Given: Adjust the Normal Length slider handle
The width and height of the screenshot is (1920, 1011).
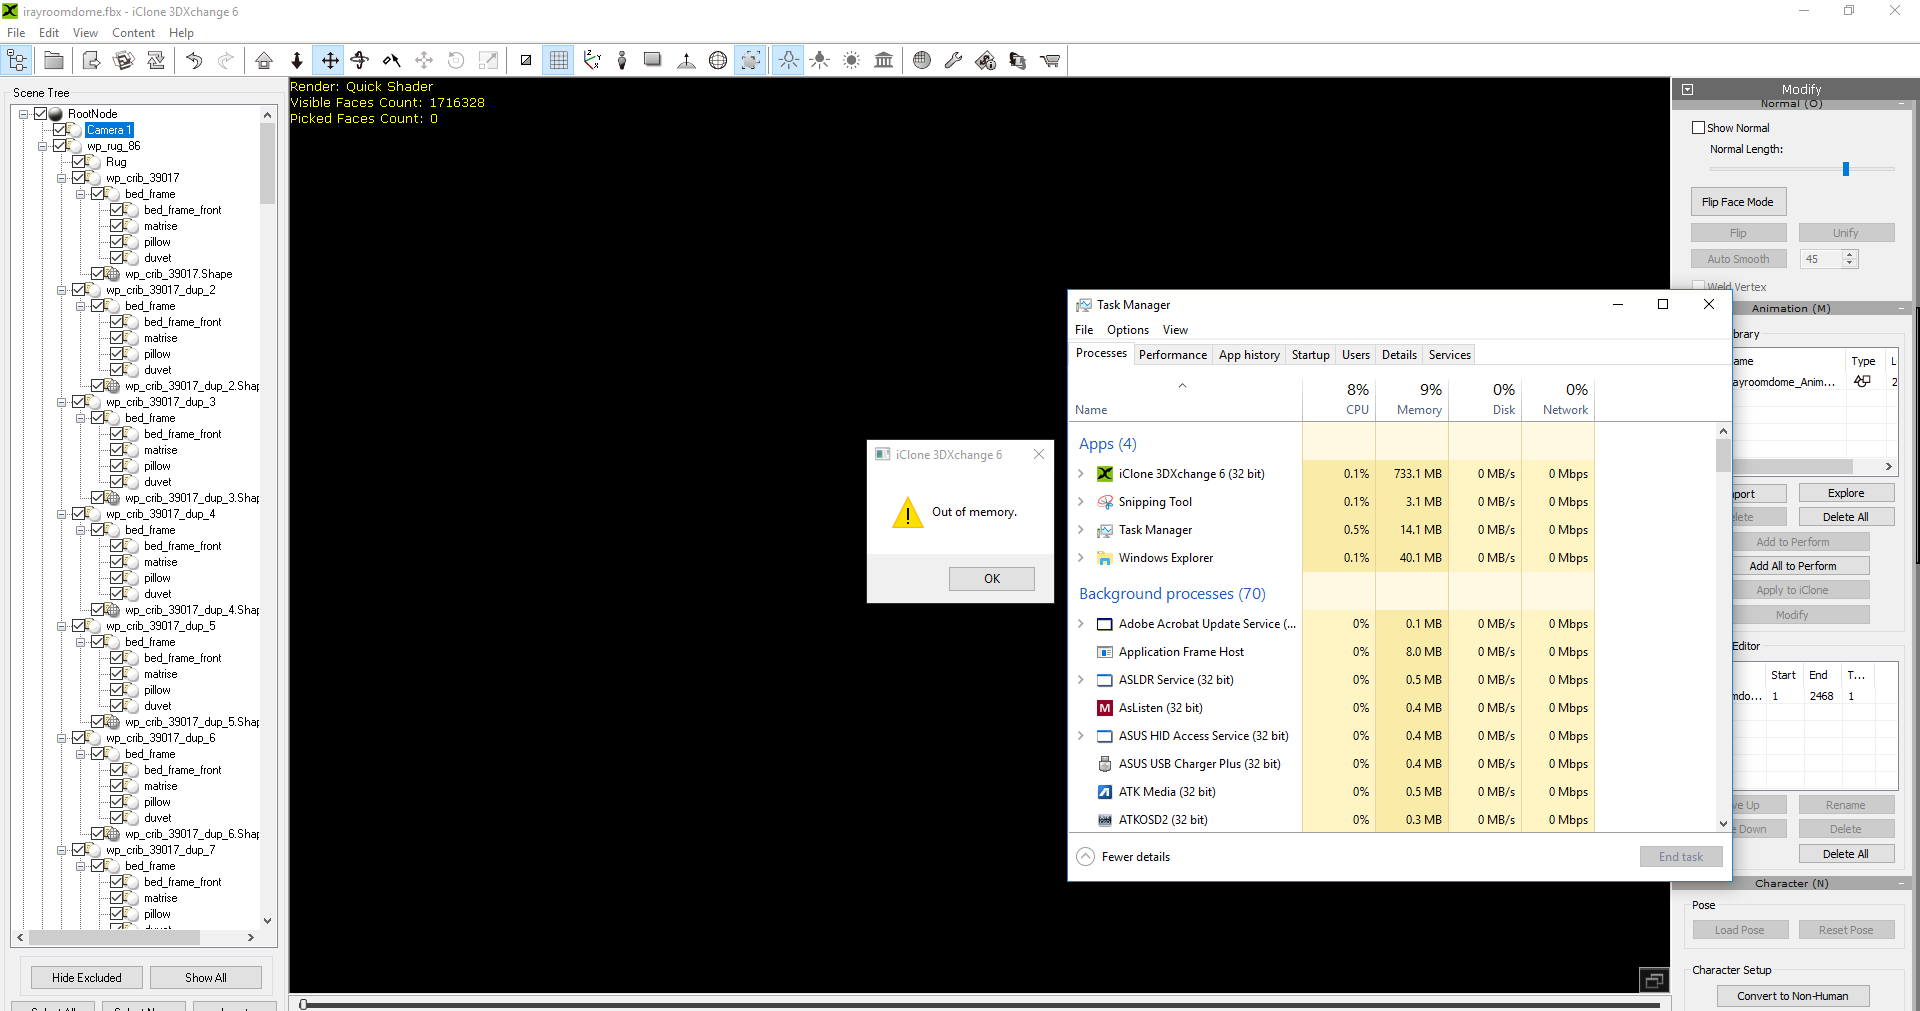Looking at the screenshot, I should coord(1846,169).
